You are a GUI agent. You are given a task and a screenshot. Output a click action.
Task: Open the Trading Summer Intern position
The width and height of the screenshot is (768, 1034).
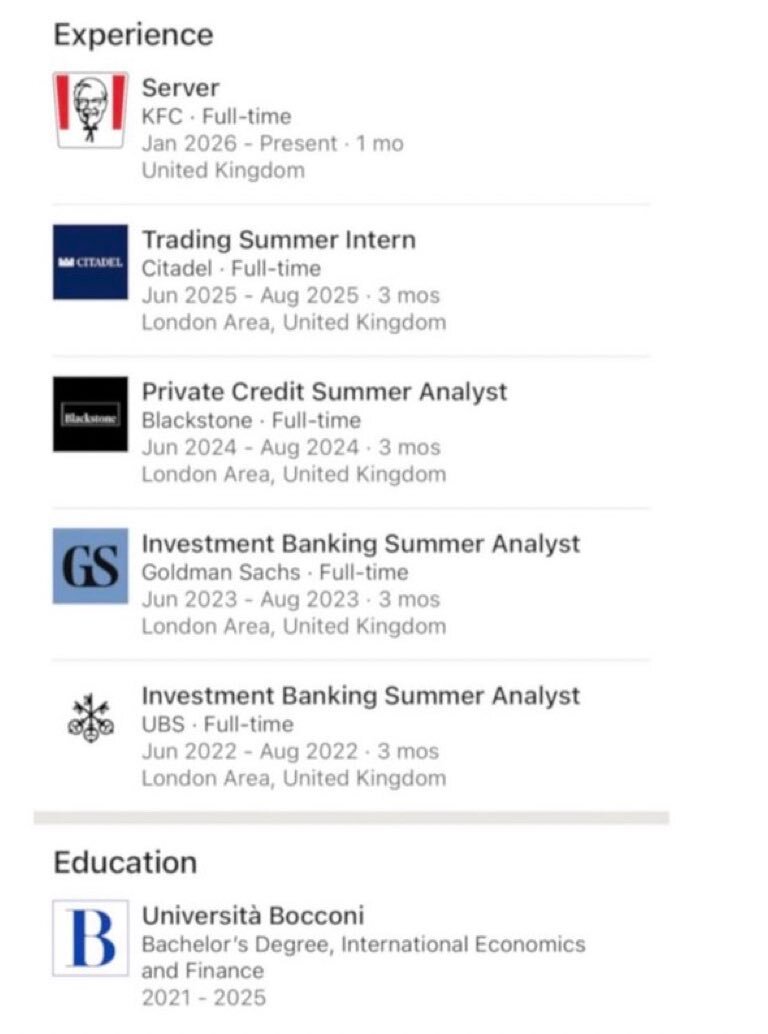click(x=278, y=240)
